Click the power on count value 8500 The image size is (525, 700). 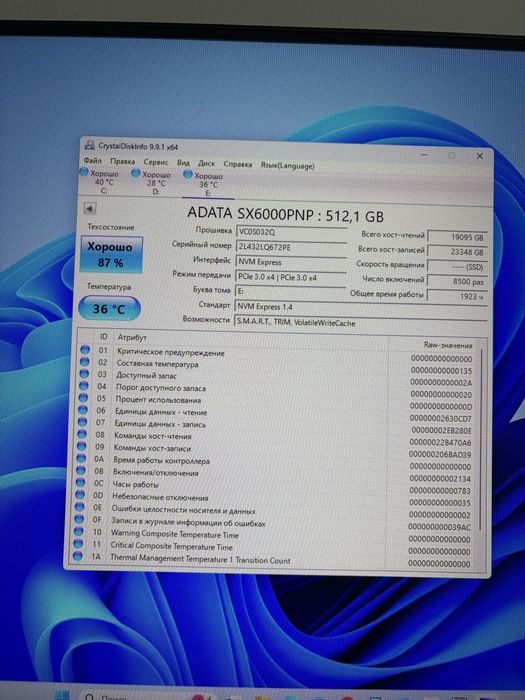(x=457, y=281)
